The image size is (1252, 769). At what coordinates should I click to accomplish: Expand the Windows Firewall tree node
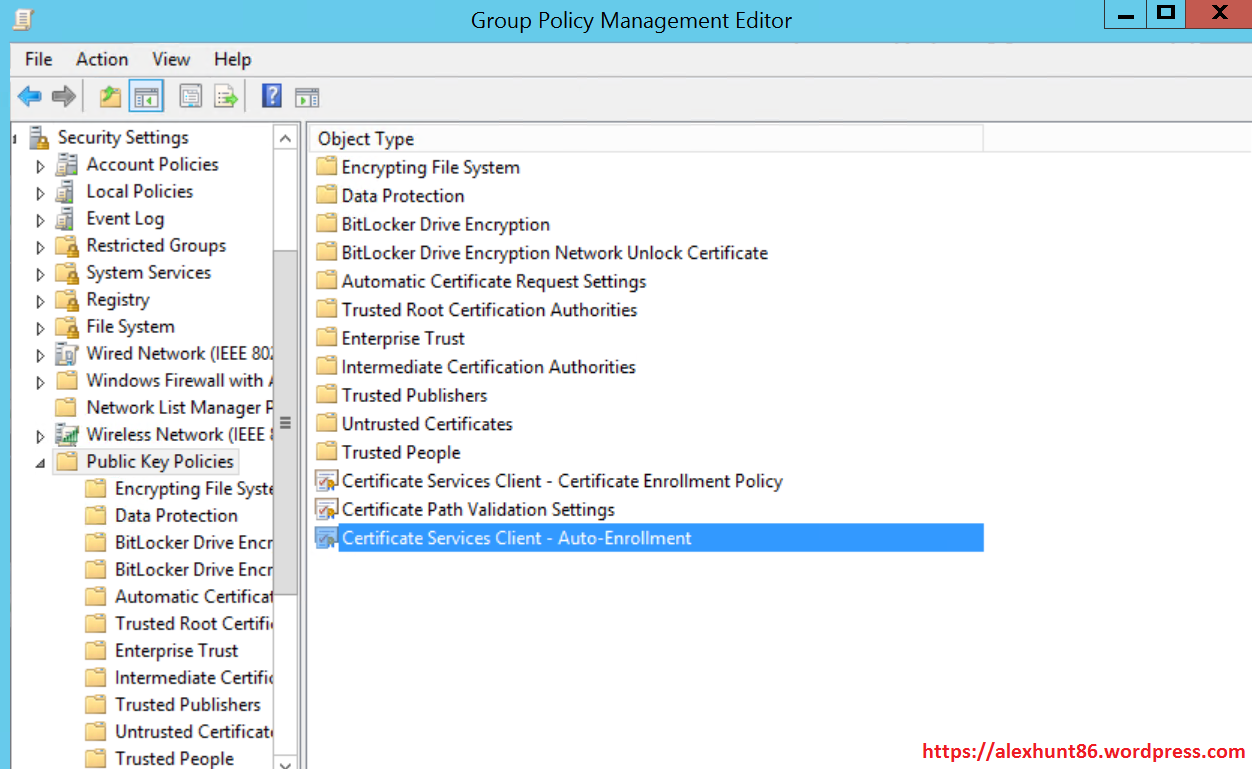coord(40,382)
